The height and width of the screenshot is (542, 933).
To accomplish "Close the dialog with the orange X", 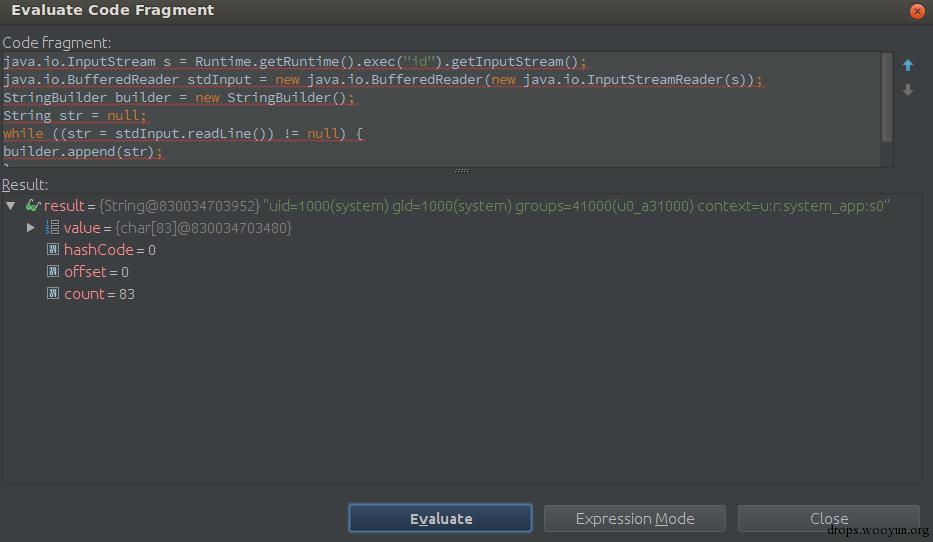I will [x=916, y=12].
